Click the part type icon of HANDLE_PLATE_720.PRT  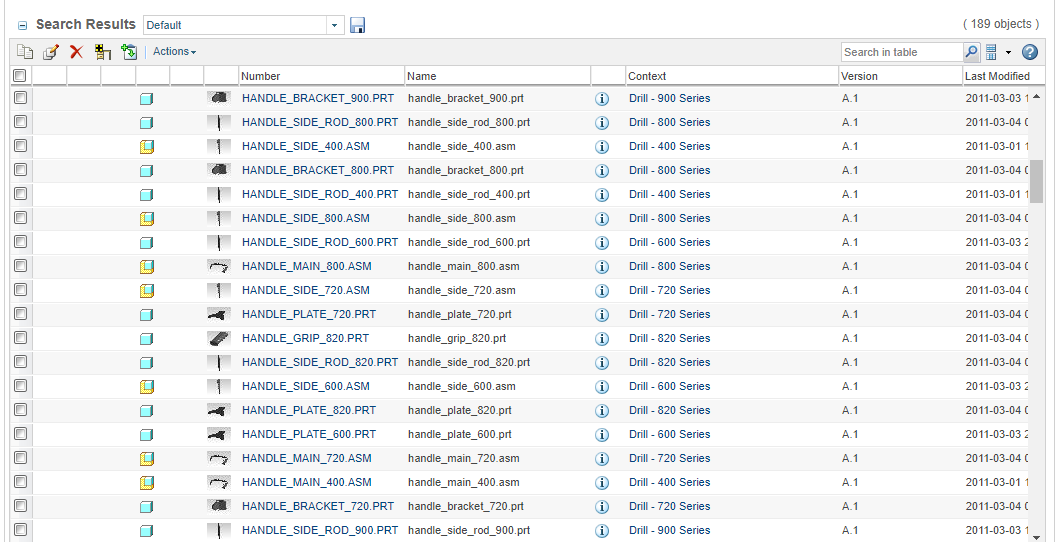coord(146,315)
